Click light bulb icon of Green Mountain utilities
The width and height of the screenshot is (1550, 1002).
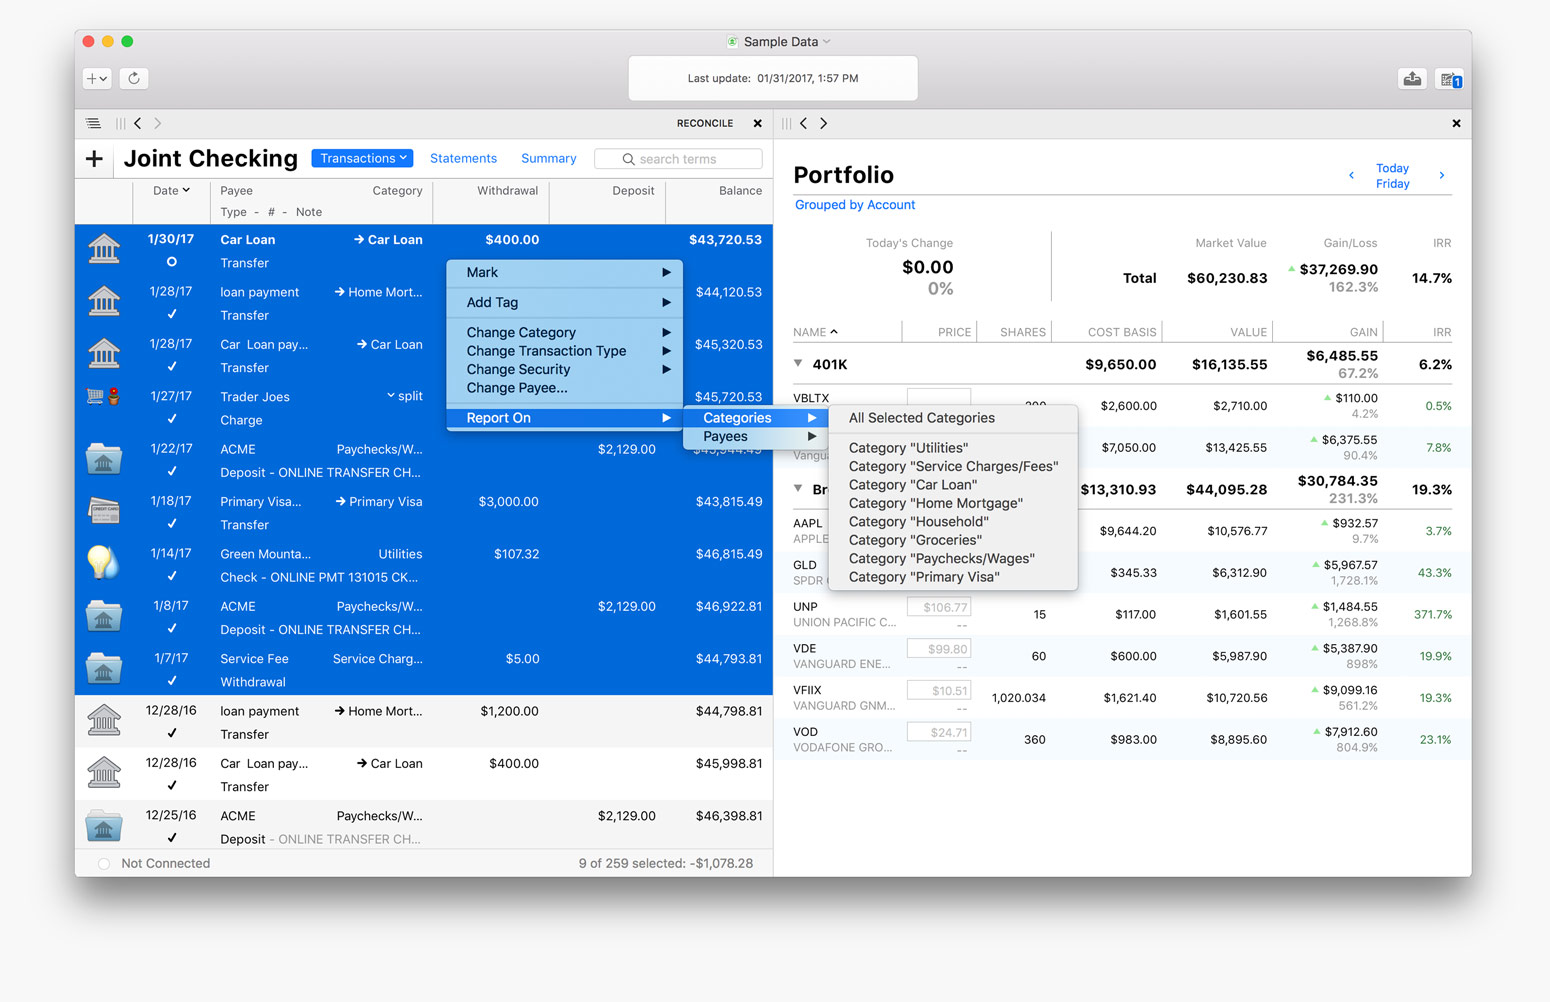point(103,562)
